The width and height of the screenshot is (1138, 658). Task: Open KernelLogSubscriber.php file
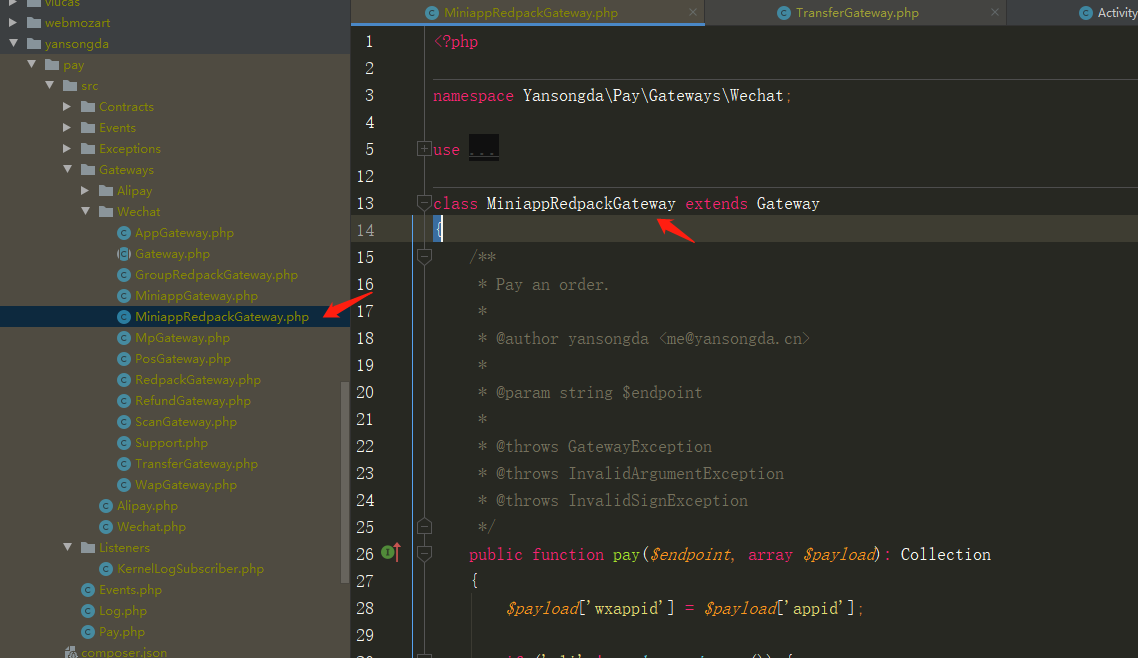[x=190, y=569]
